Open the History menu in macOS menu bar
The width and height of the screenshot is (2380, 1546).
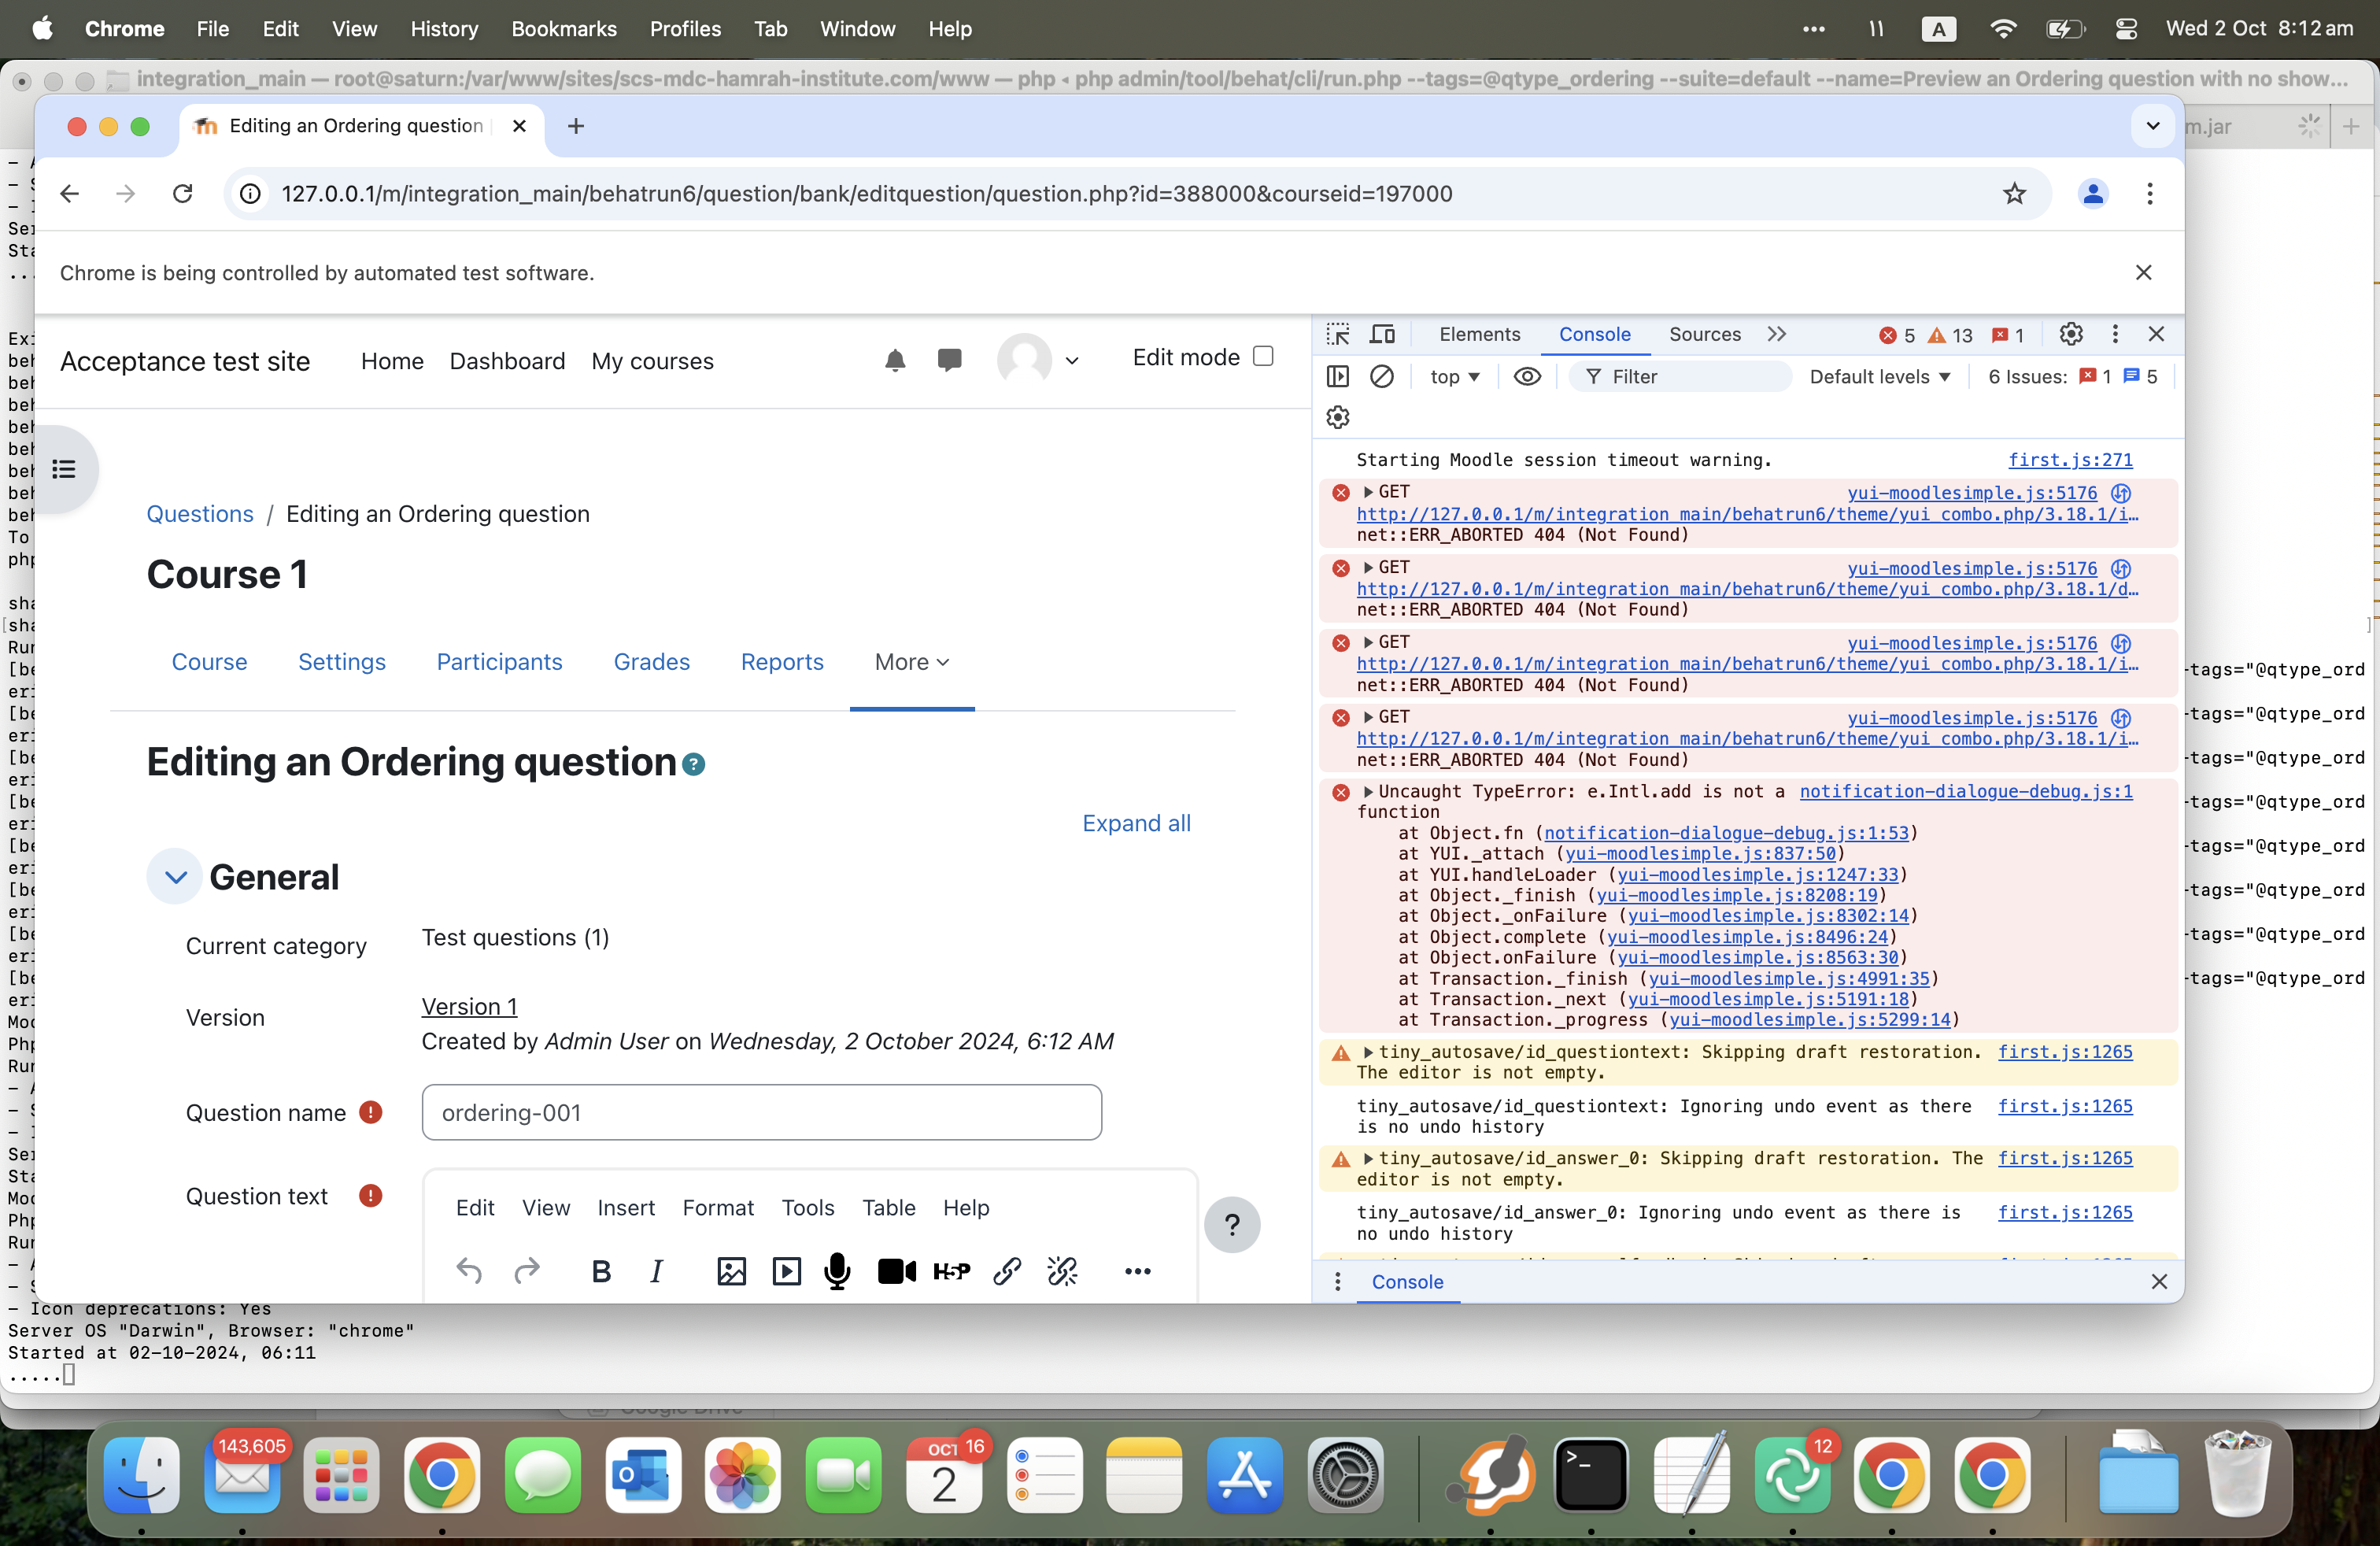pos(444,29)
